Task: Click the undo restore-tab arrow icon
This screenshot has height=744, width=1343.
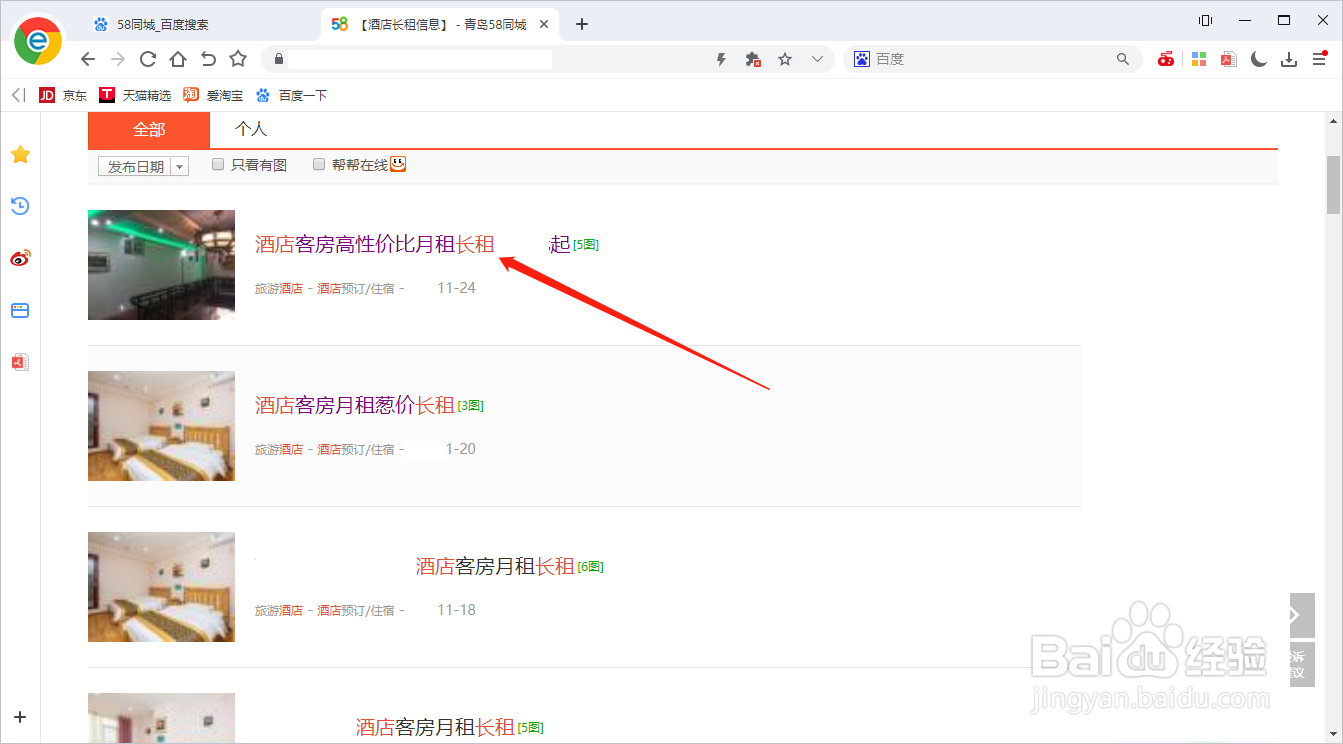Action: click(208, 59)
